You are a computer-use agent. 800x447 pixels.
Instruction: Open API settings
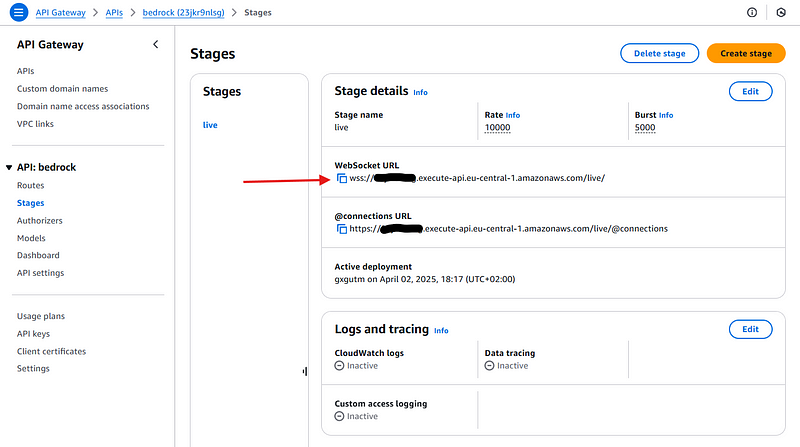[x=40, y=273]
